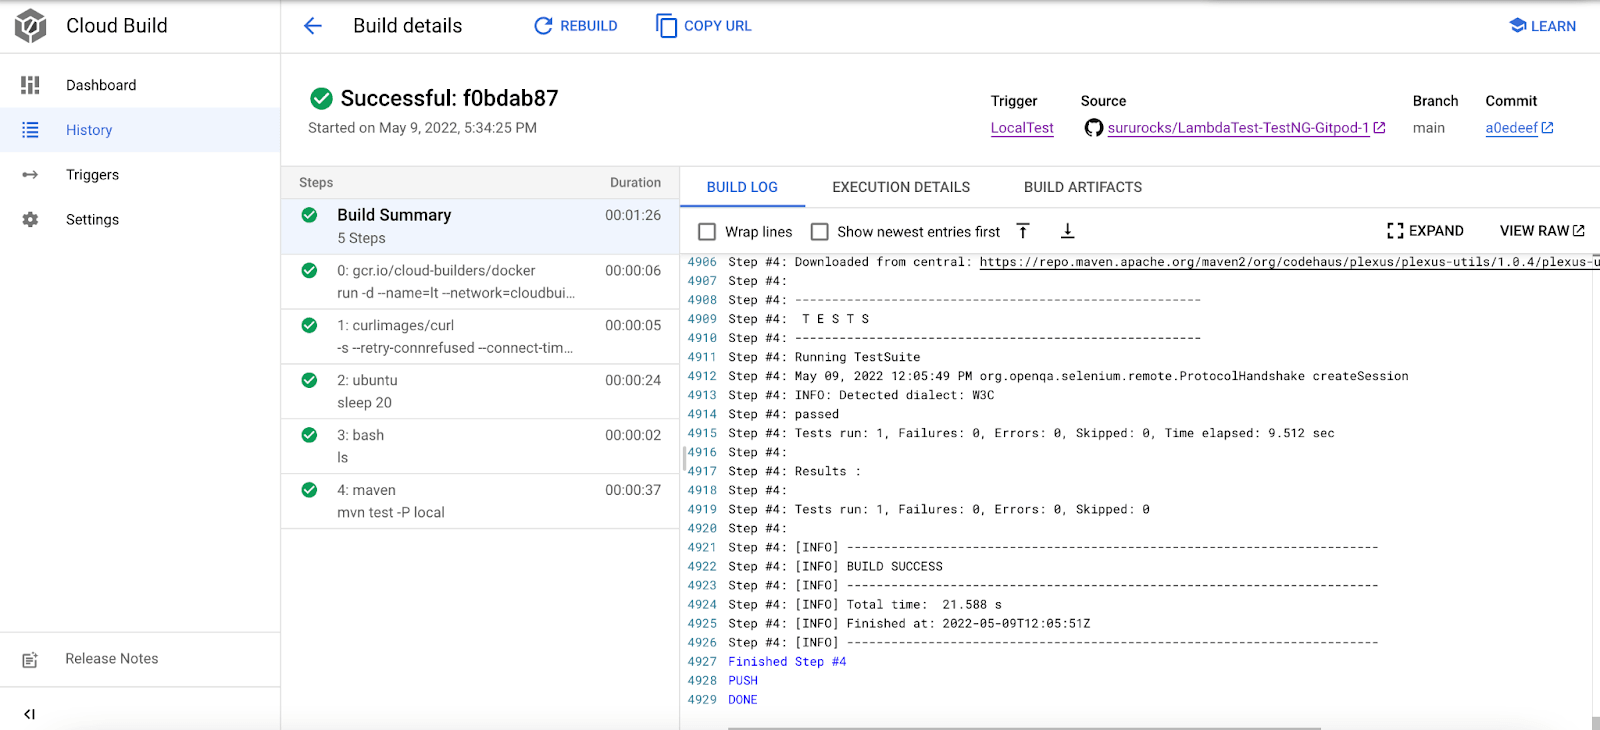Viewport: 1600px width, 730px height.
Task: Click the Release Notes icon
Action: coord(30,660)
